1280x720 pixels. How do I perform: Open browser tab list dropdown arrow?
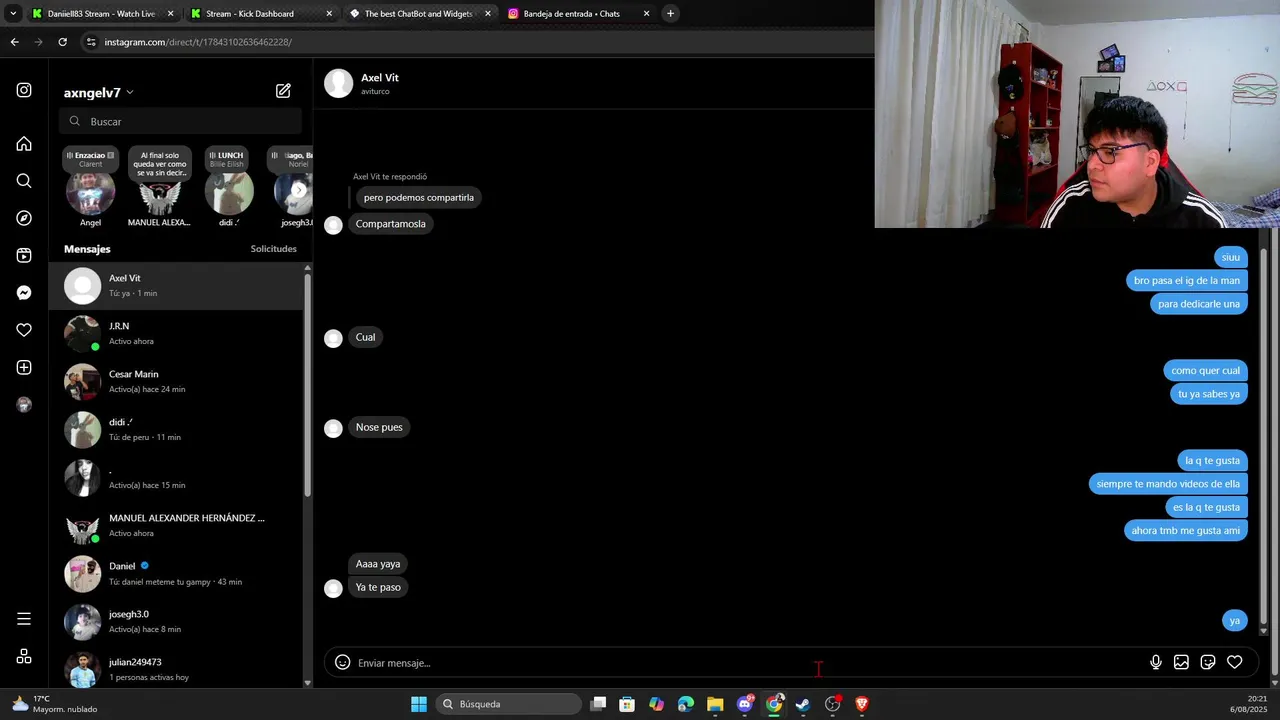[x=13, y=14]
